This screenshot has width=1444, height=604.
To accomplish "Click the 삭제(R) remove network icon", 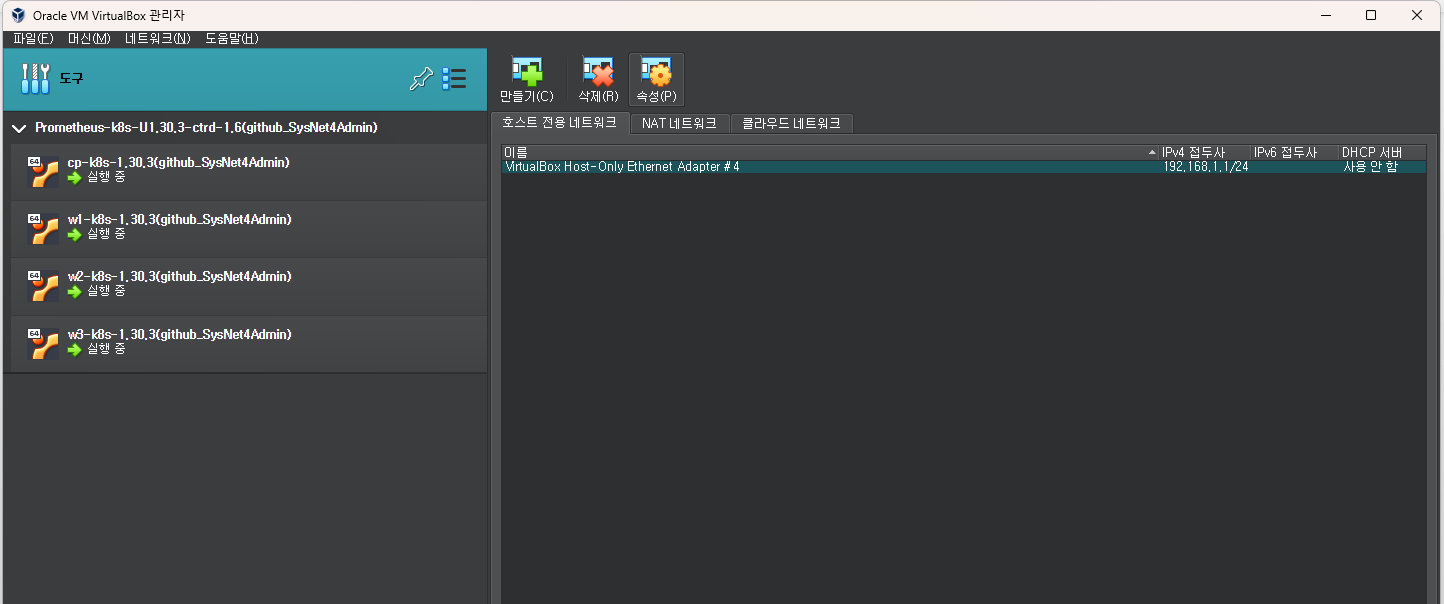I will click(x=598, y=72).
